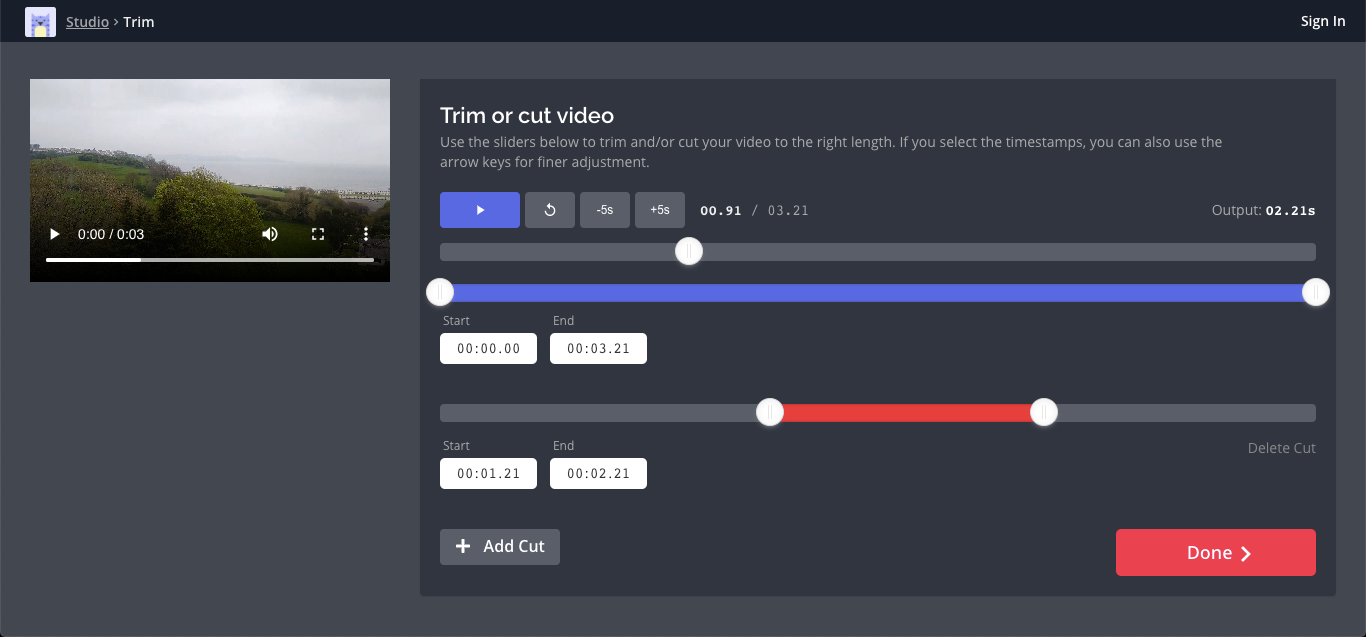Click the Output 02.21s text
This screenshot has height=637, width=1366.
(1263, 211)
